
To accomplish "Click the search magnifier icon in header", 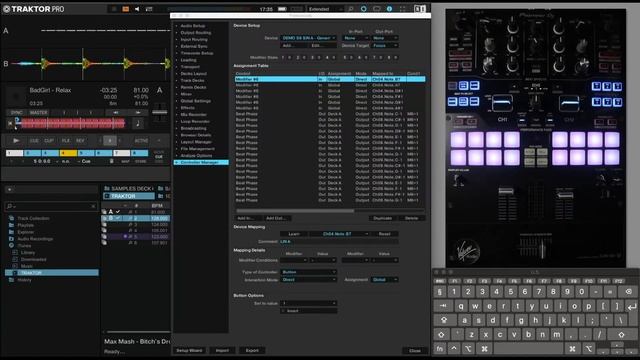I will click(351, 9).
